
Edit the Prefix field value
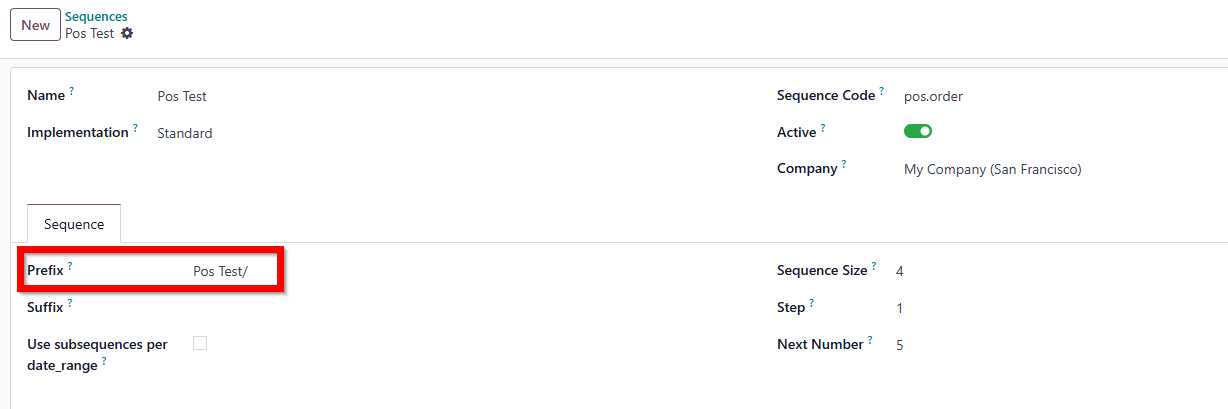tap(220, 271)
